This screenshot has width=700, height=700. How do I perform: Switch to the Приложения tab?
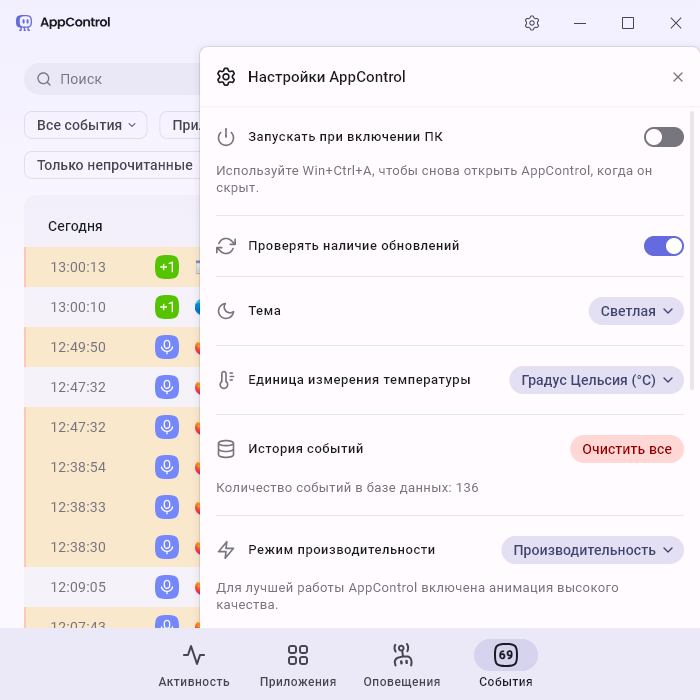(x=298, y=665)
